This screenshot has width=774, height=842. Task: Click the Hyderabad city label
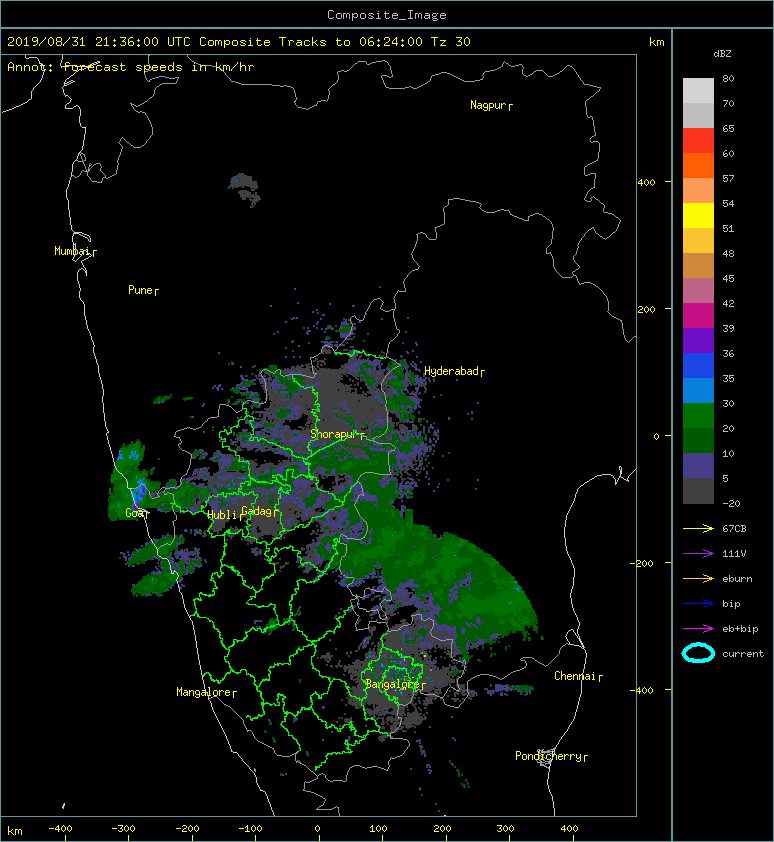tap(451, 371)
